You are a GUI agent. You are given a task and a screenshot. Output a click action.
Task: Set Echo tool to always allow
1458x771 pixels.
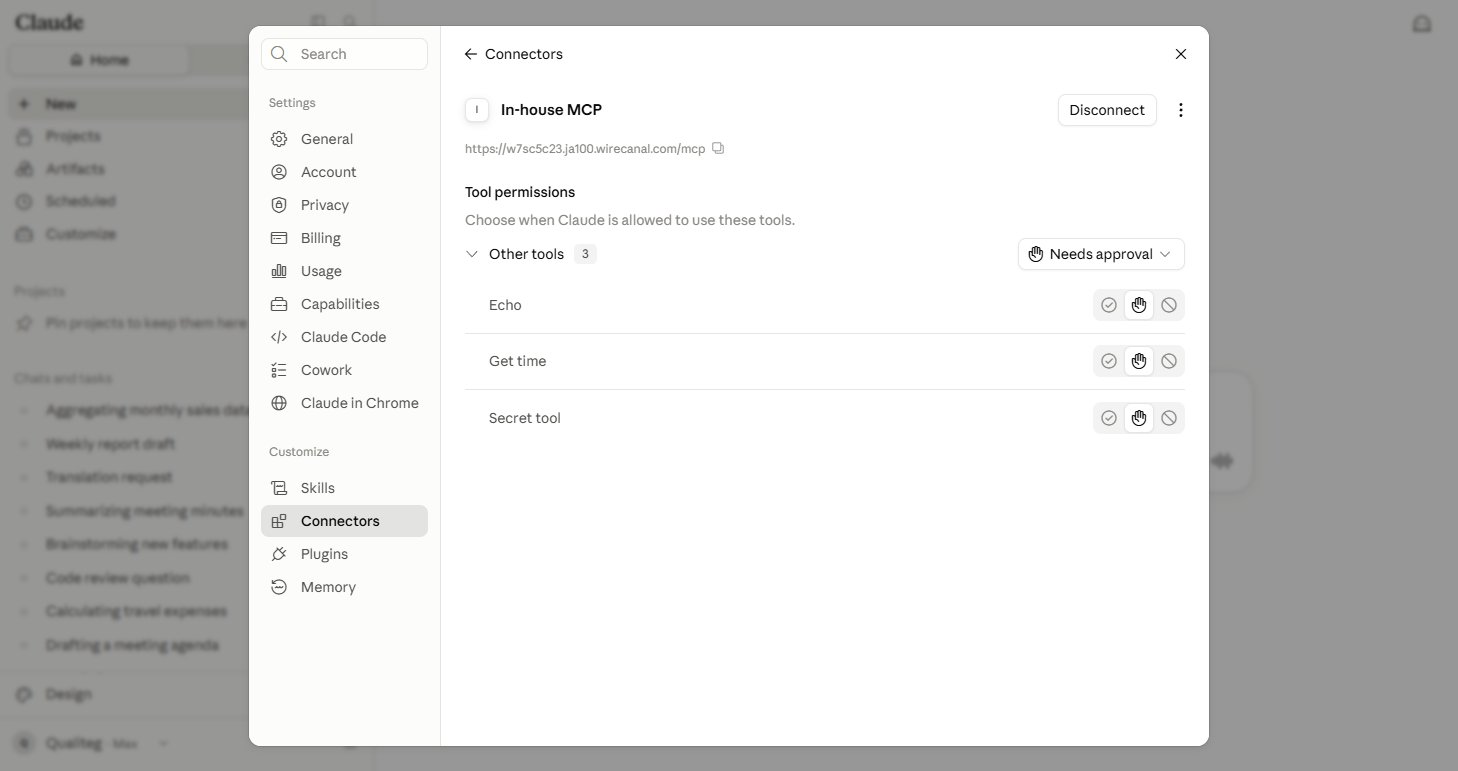coord(1108,305)
